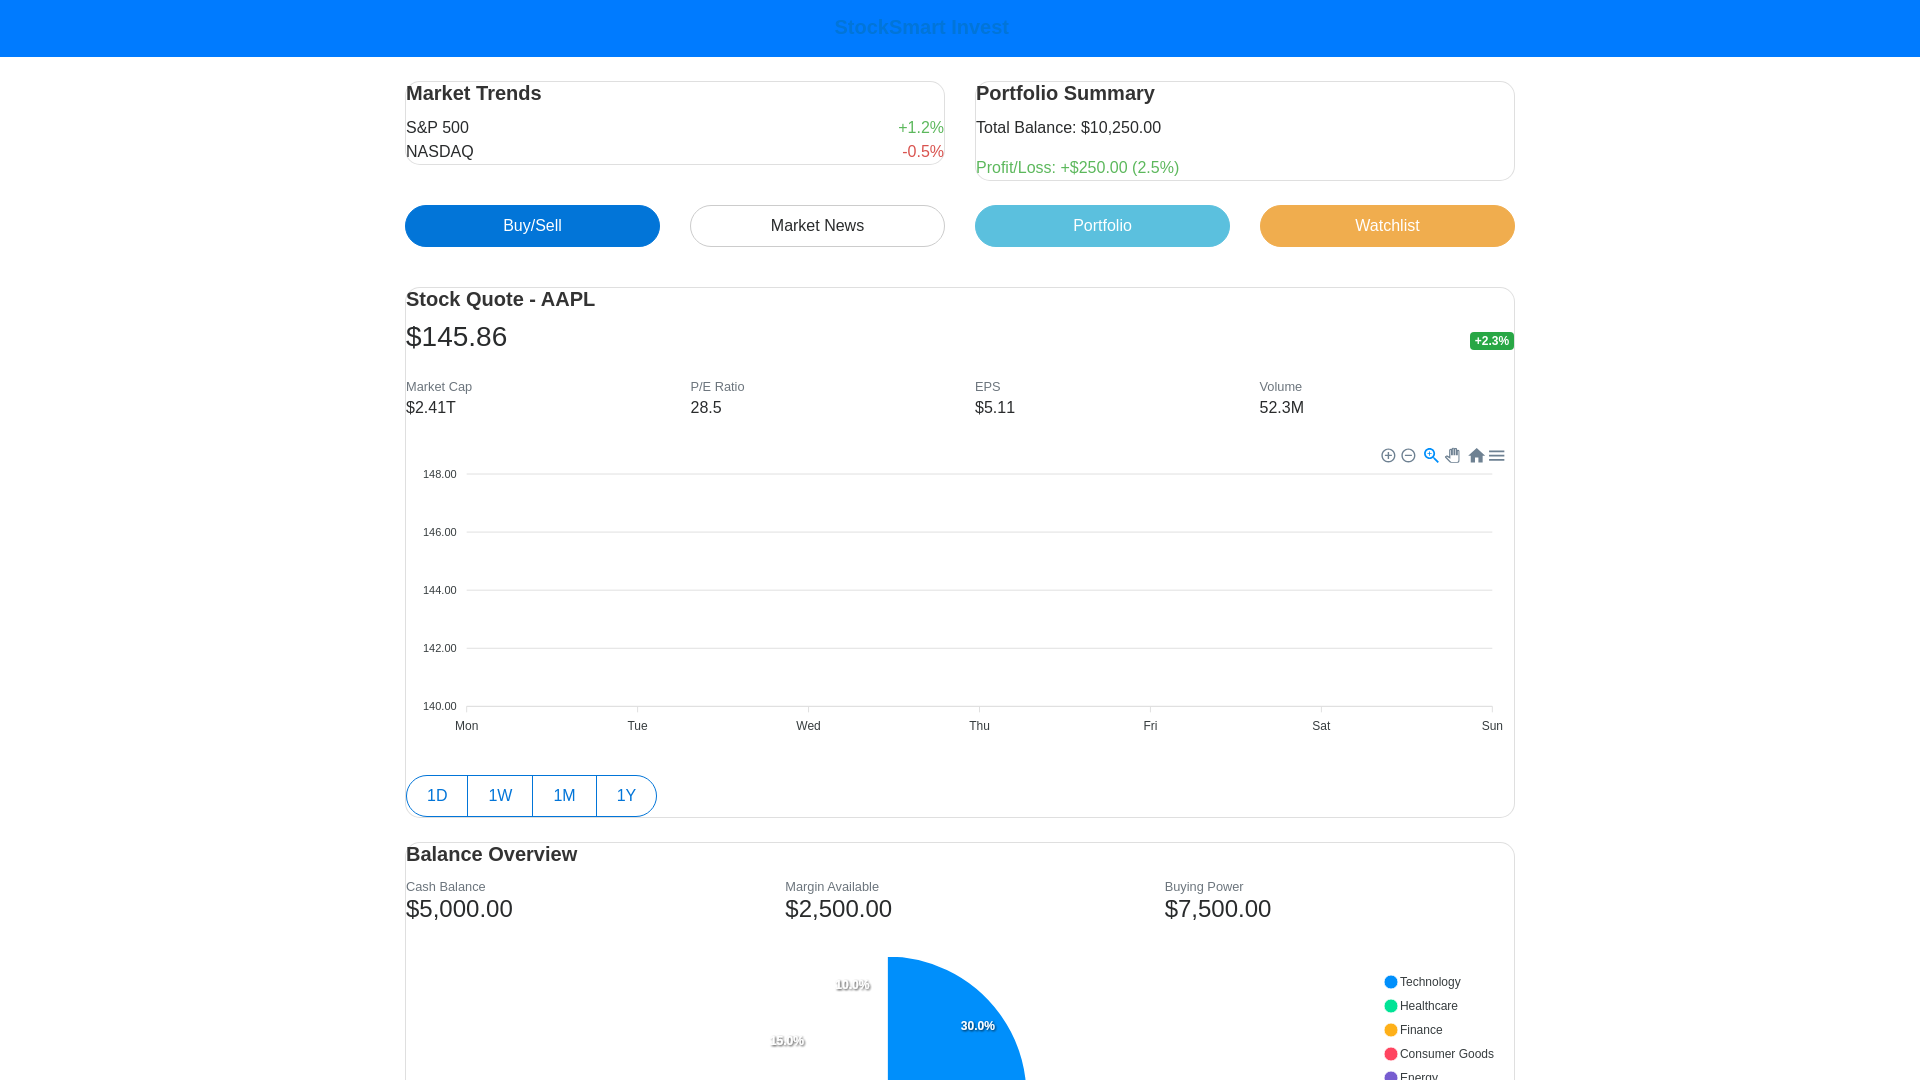Switch chart to 1M range
This screenshot has width=1920, height=1080.
point(564,796)
